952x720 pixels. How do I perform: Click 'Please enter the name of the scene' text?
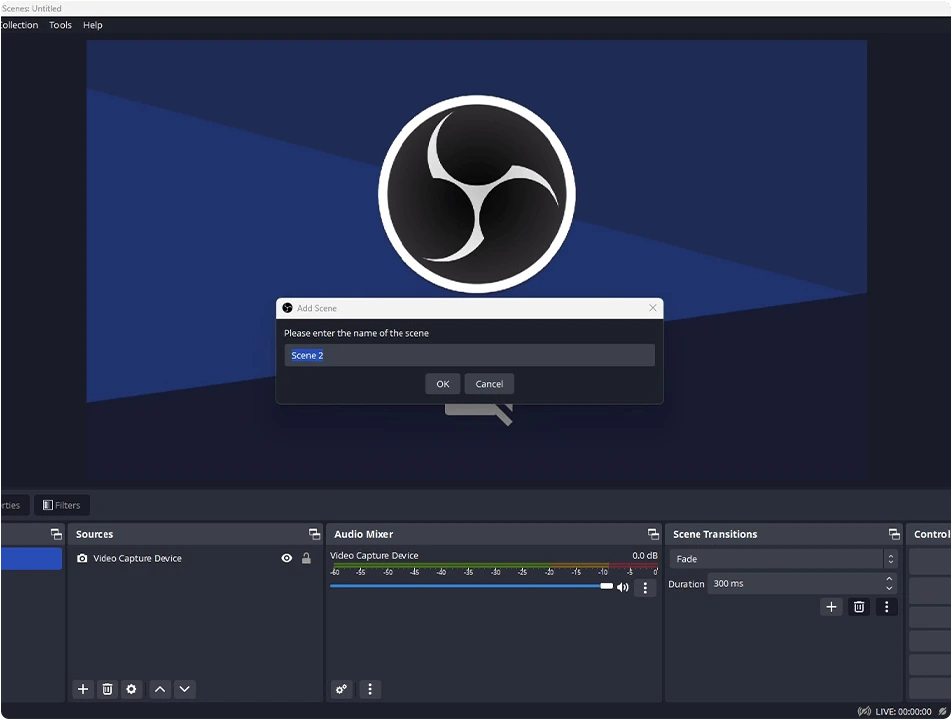356,333
